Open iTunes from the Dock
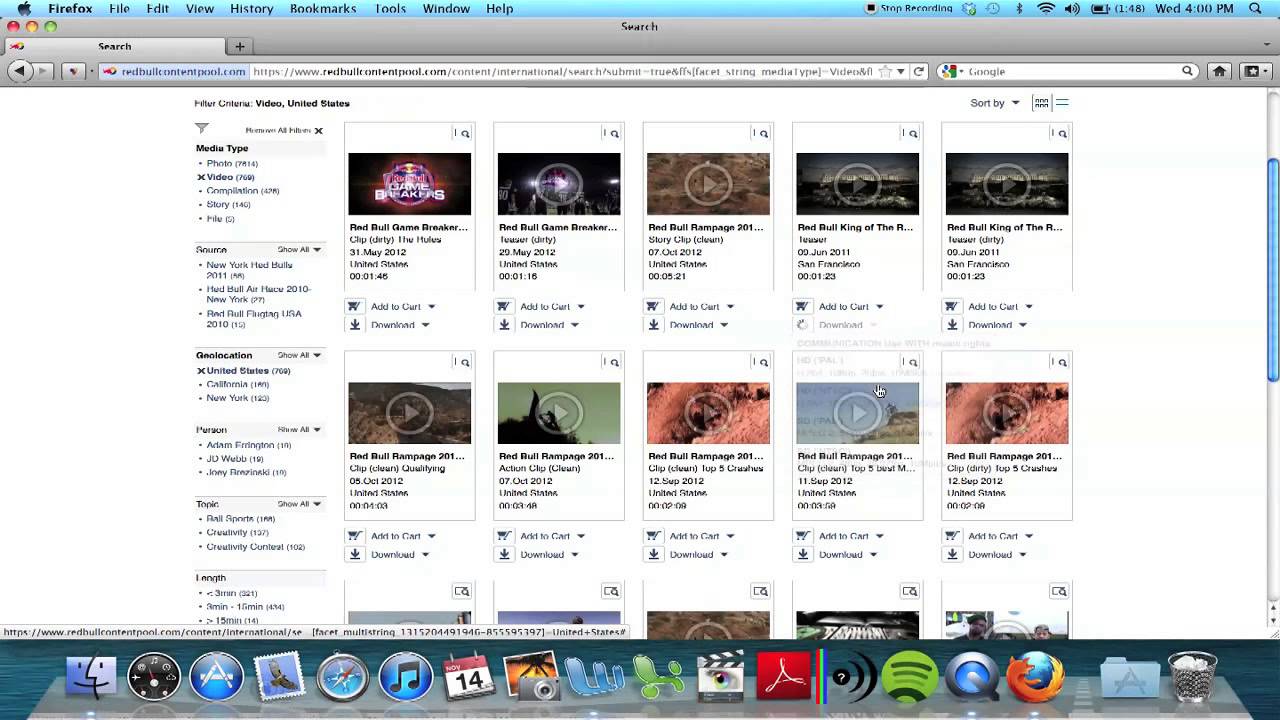This screenshot has width=1280, height=720. [405, 677]
